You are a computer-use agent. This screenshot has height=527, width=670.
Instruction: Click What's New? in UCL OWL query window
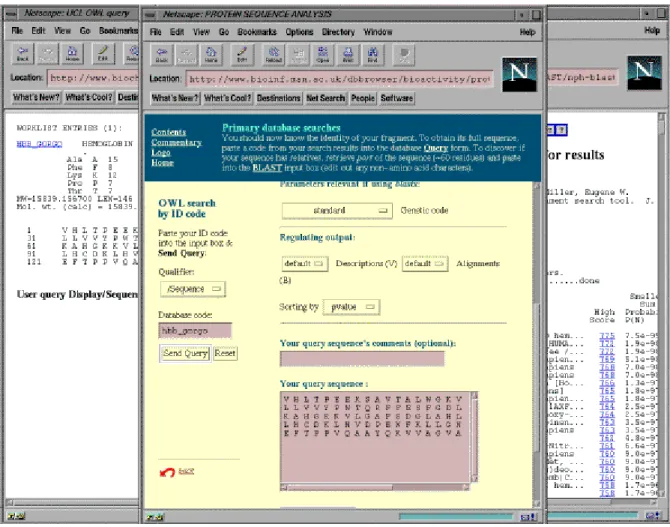[x=36, y=97]
